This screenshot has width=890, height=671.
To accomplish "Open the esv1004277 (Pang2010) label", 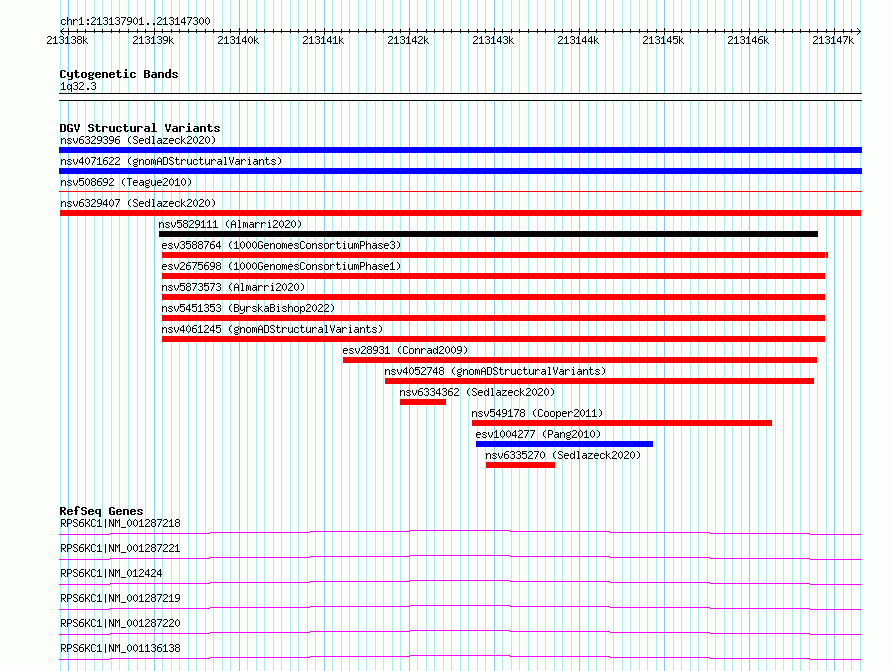I will (x=538, y=434).
